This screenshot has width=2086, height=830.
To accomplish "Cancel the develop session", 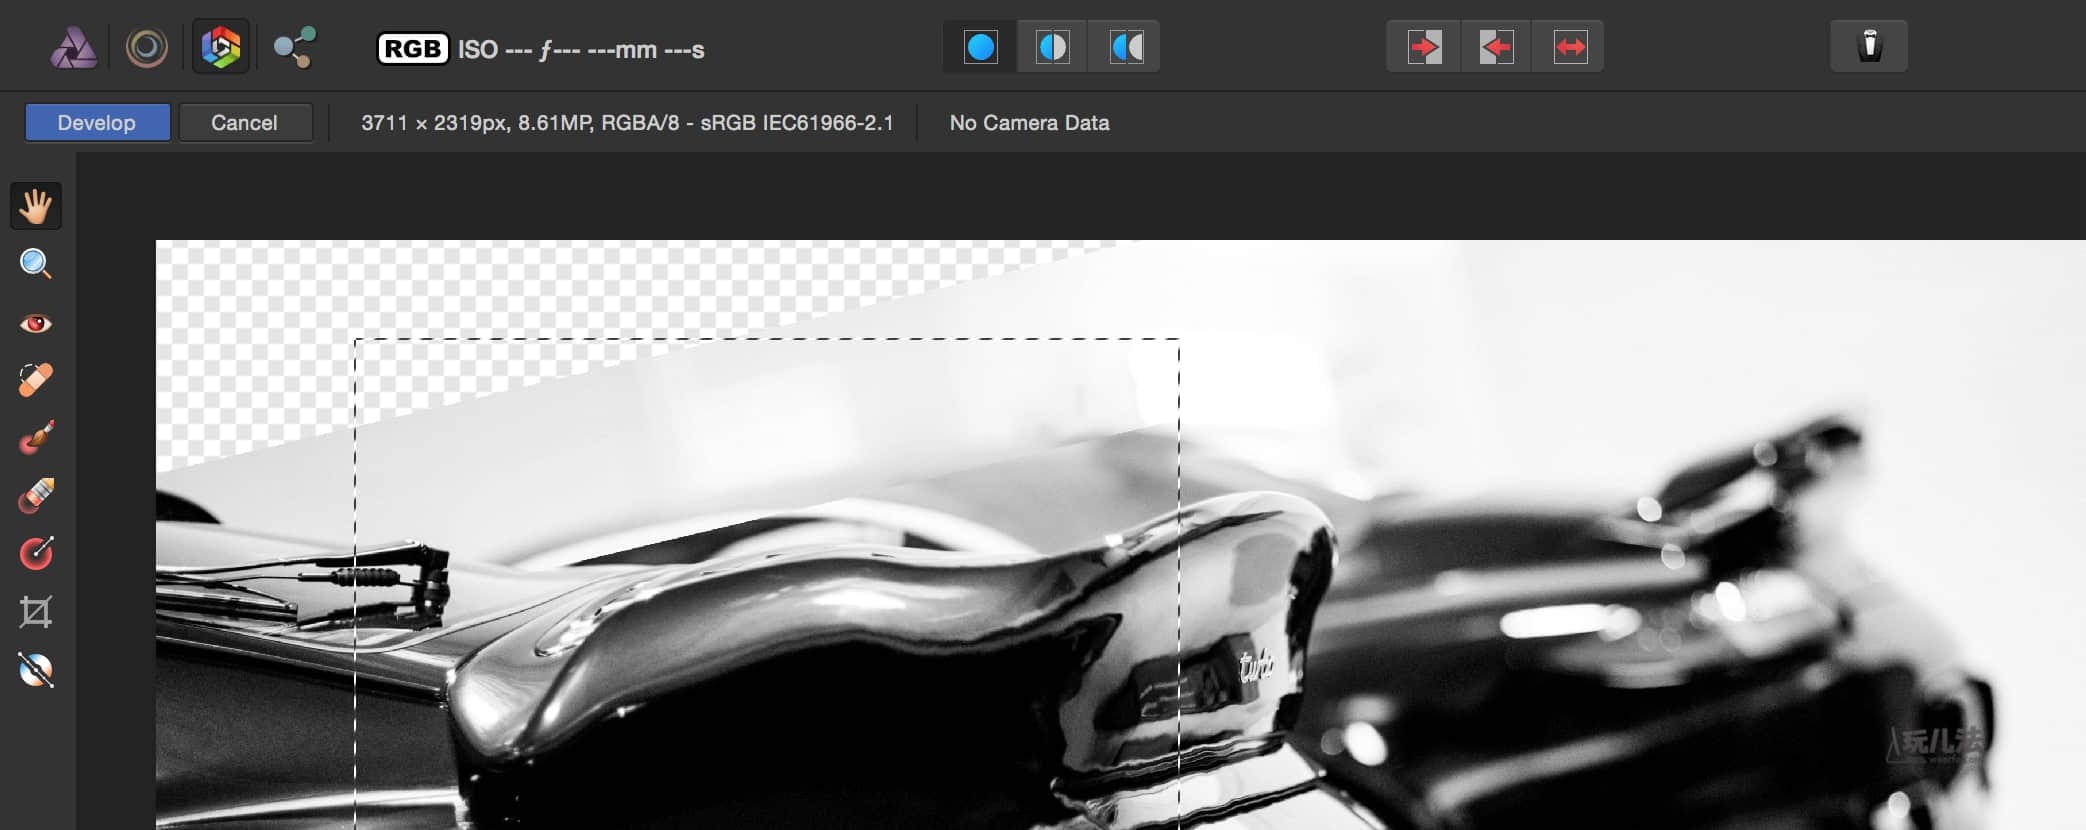I will 245,123.
